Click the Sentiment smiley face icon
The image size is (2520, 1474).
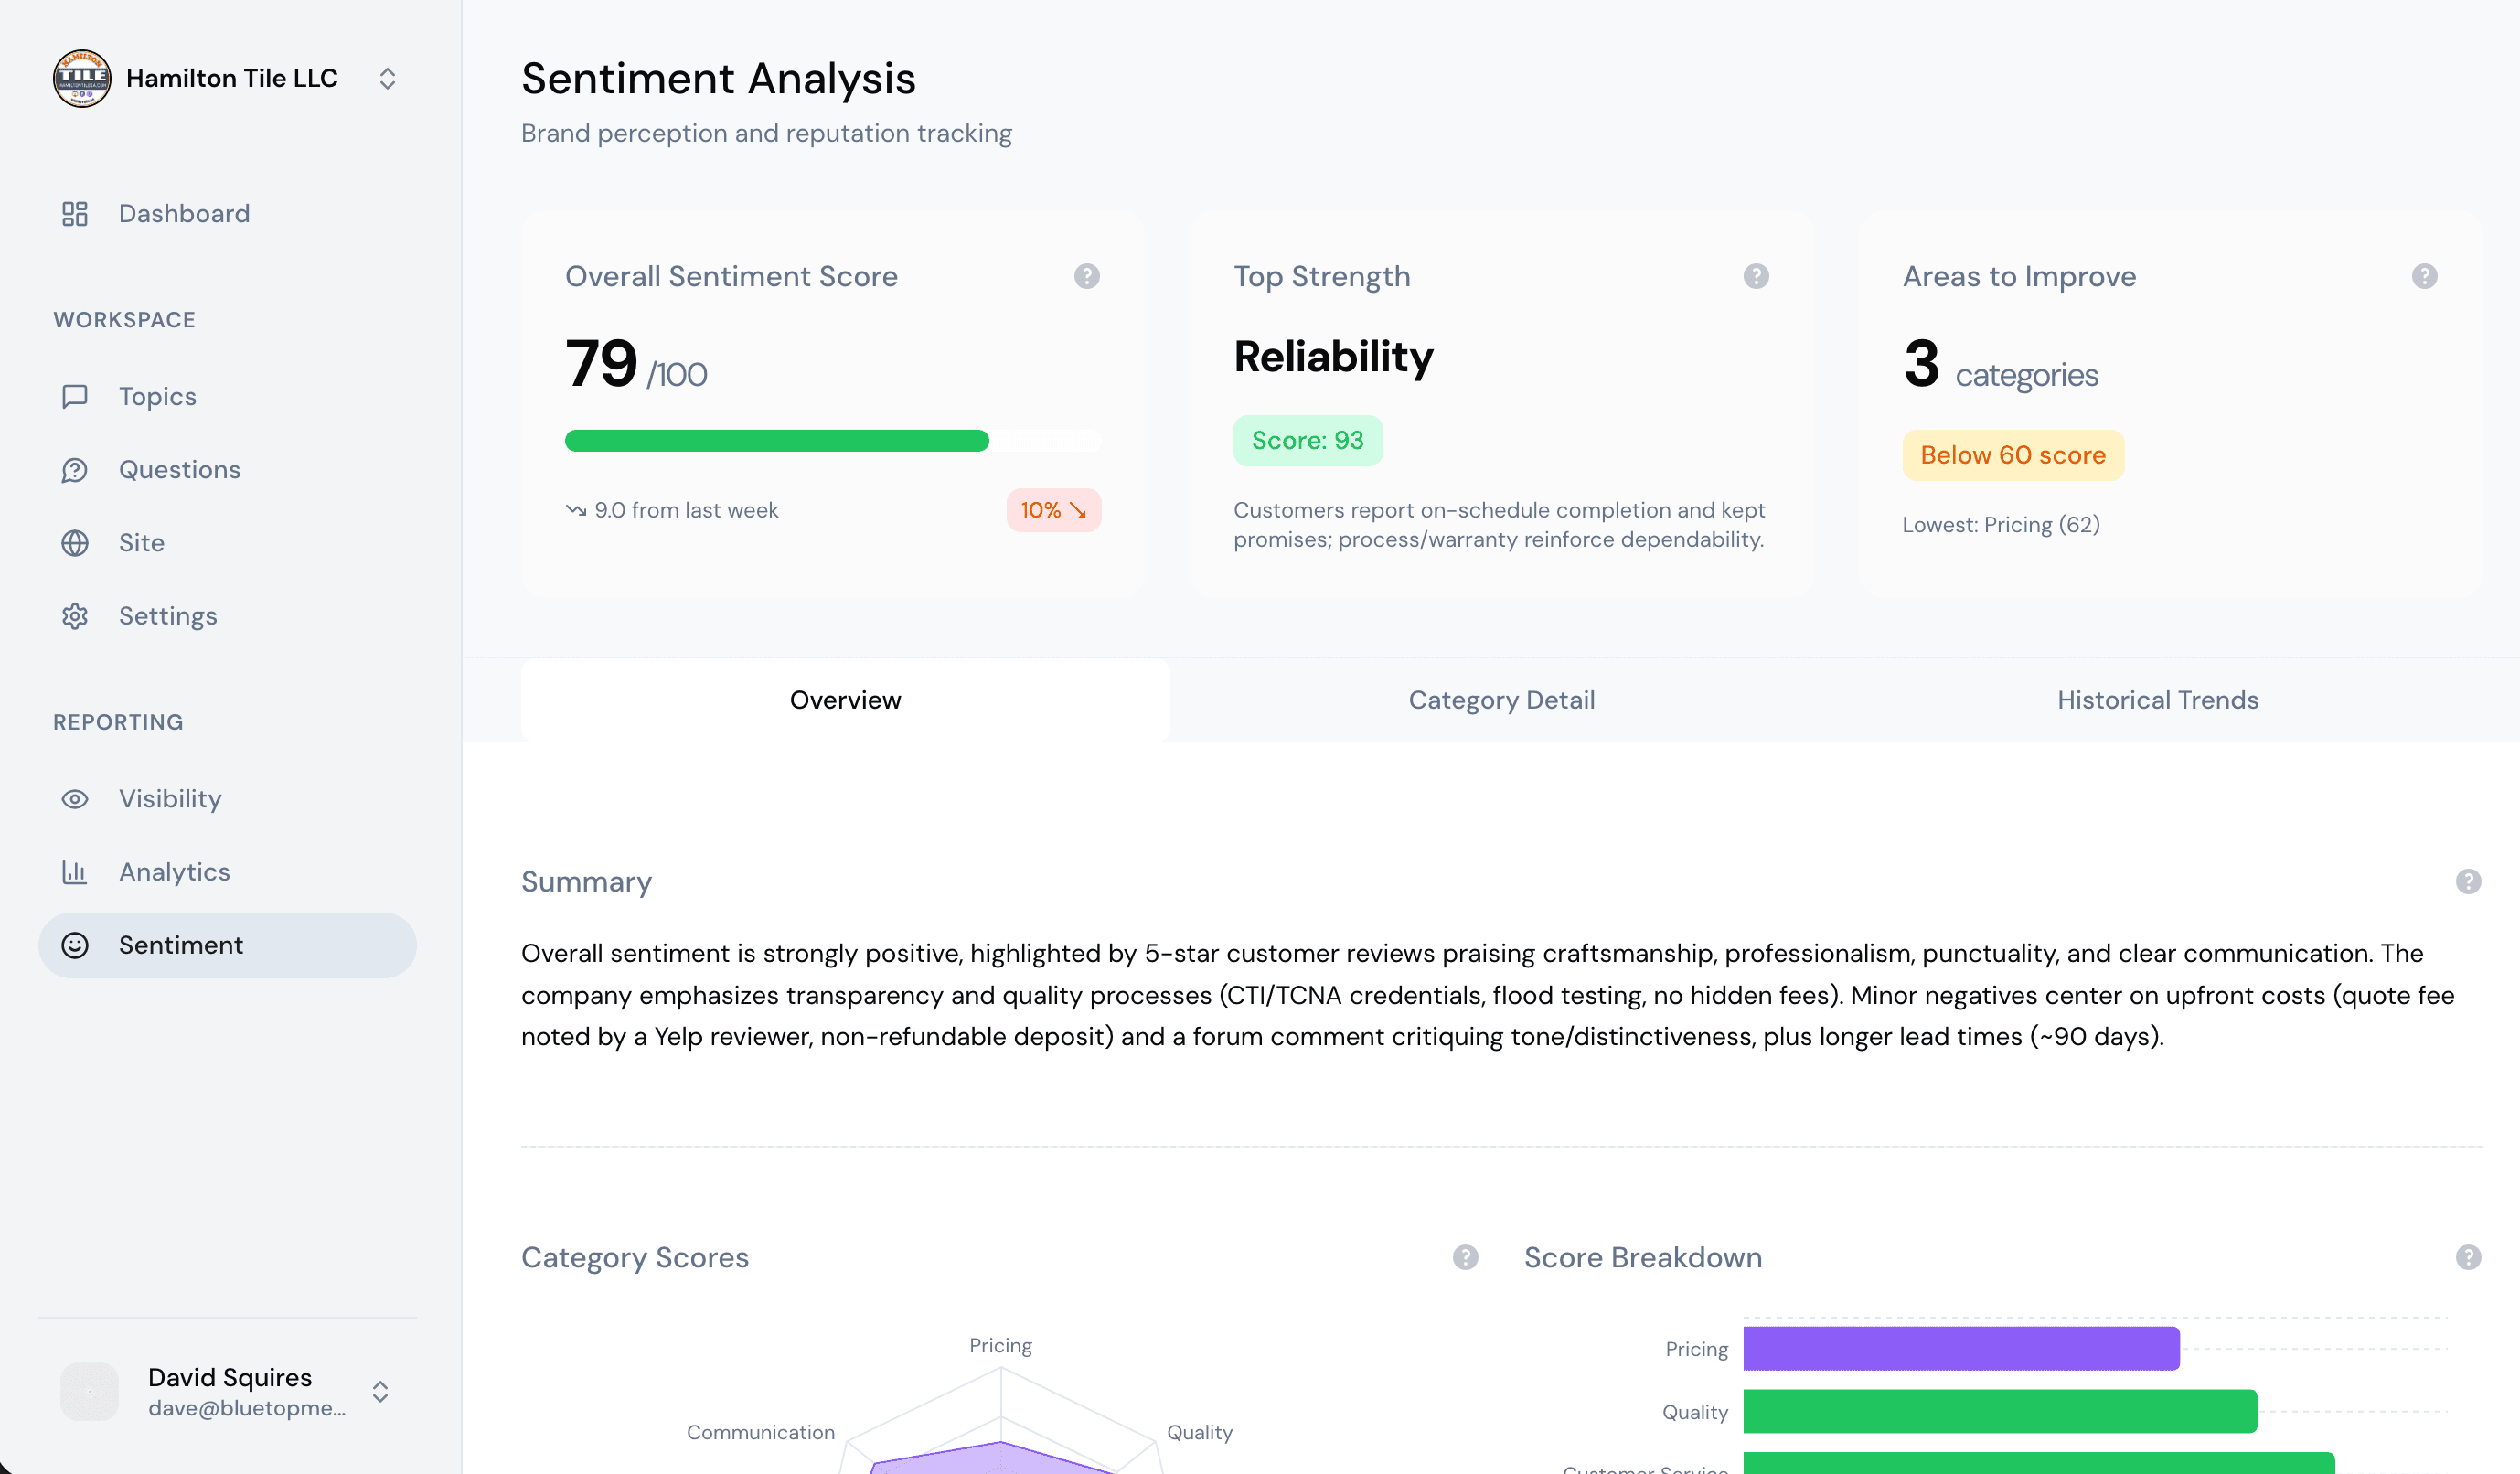tap(75, 944)
